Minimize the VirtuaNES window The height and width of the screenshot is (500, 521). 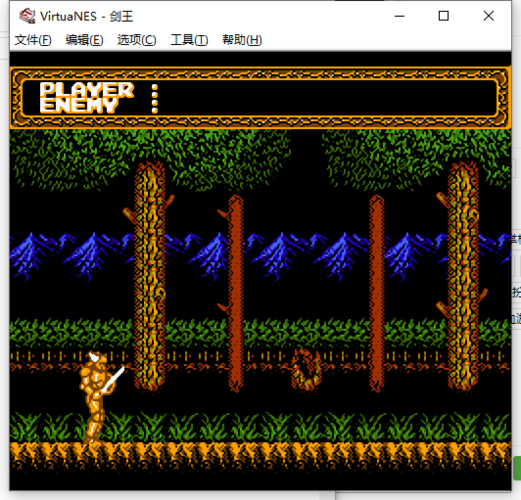point(399,16)
